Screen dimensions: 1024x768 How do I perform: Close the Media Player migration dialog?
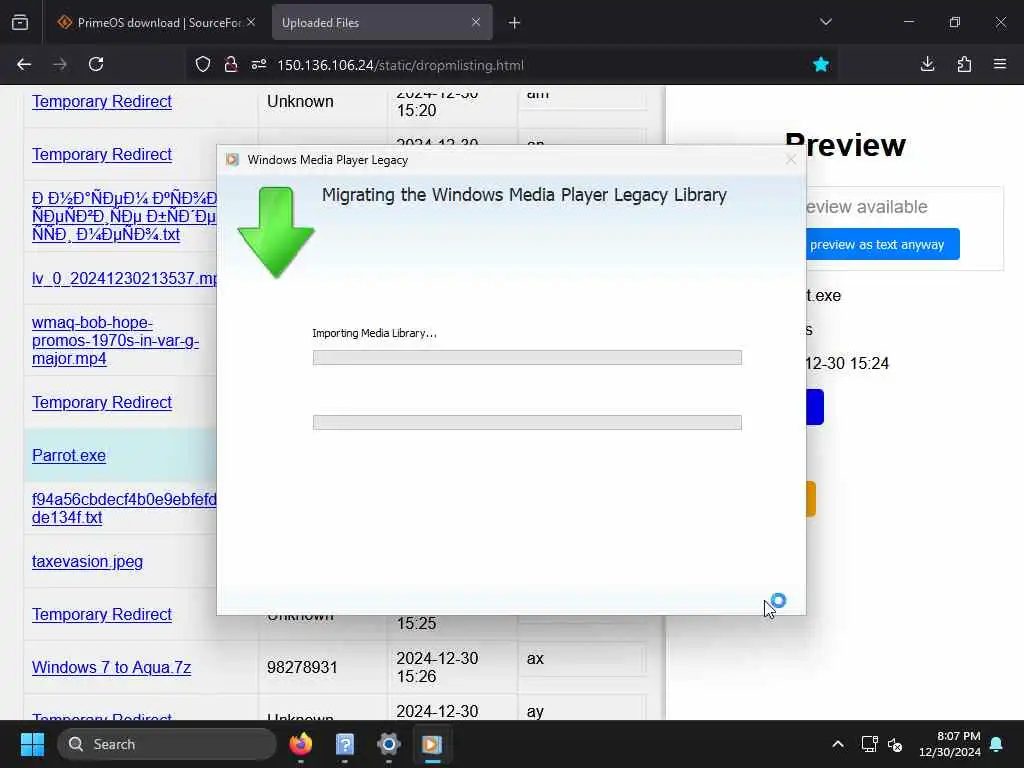point(791,160)
